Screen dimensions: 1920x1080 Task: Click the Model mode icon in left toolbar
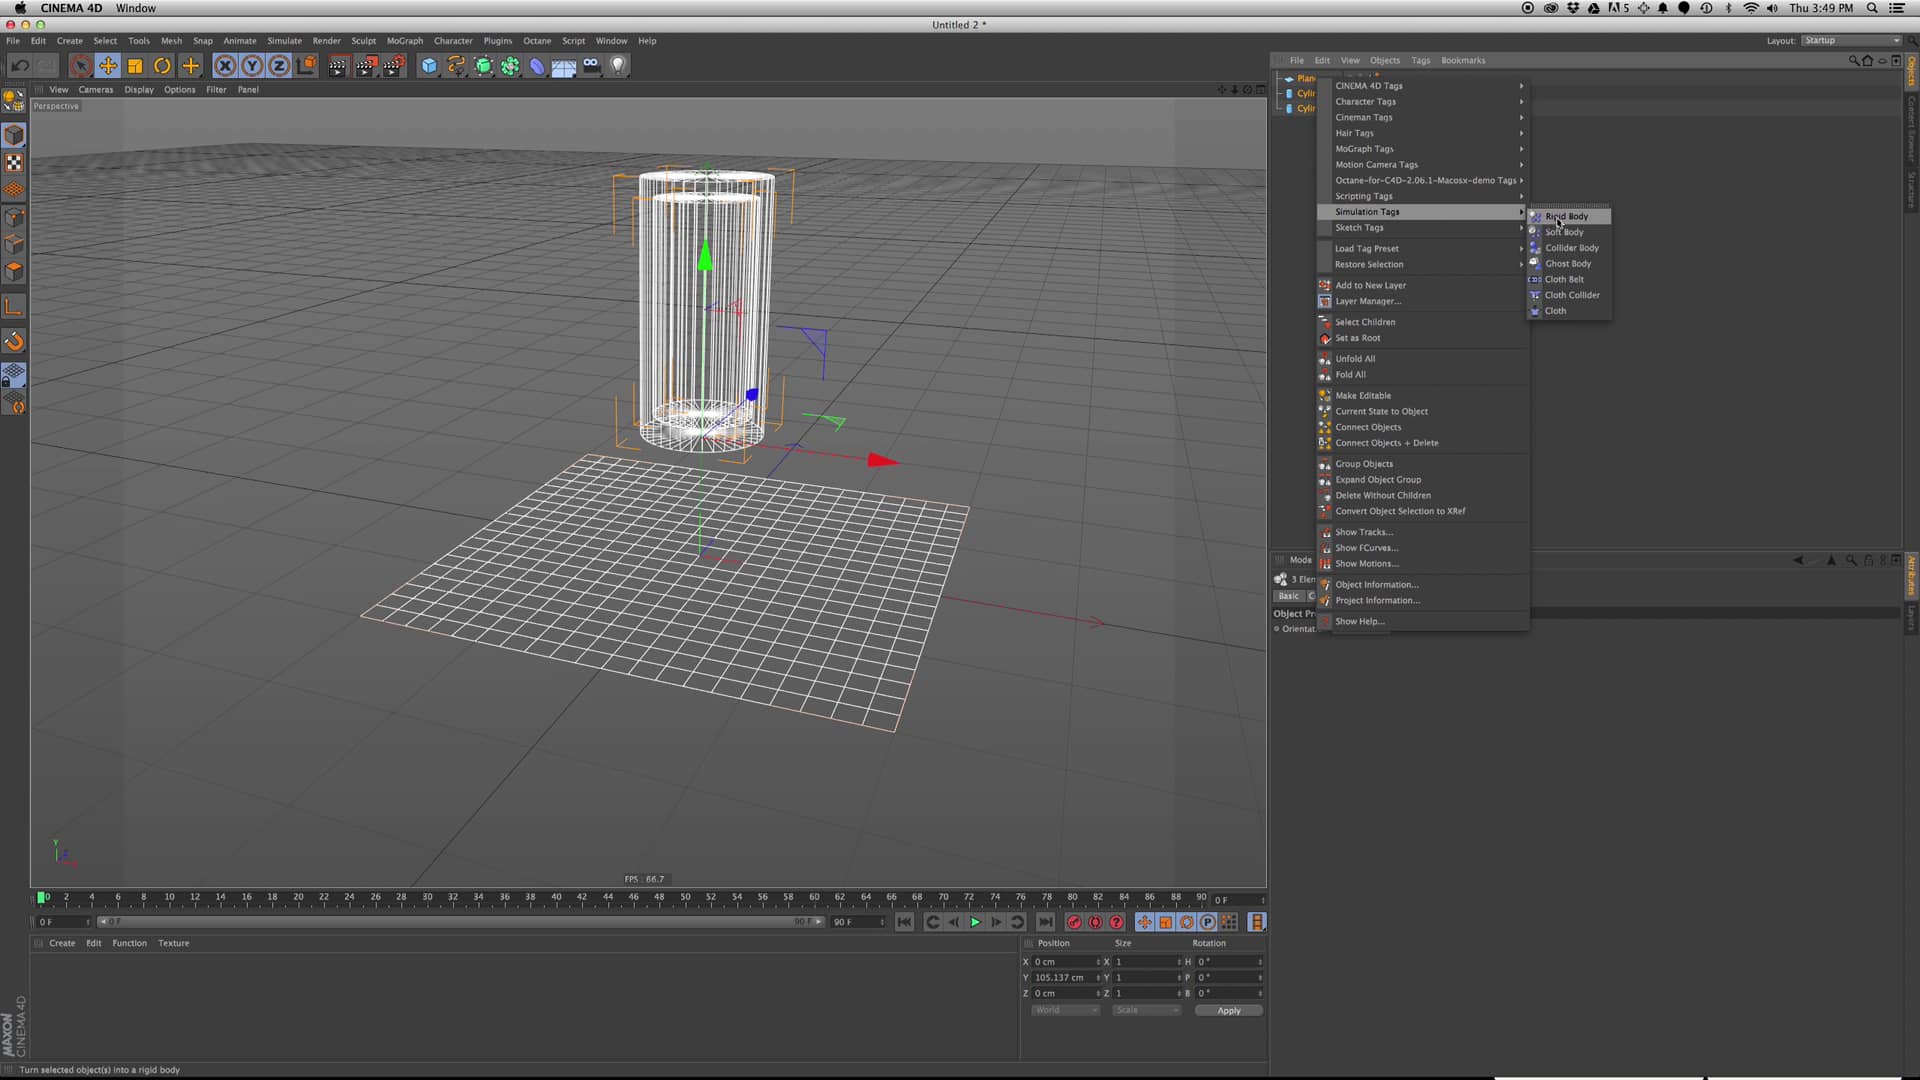pyautogui.click(x=15, y=135)
